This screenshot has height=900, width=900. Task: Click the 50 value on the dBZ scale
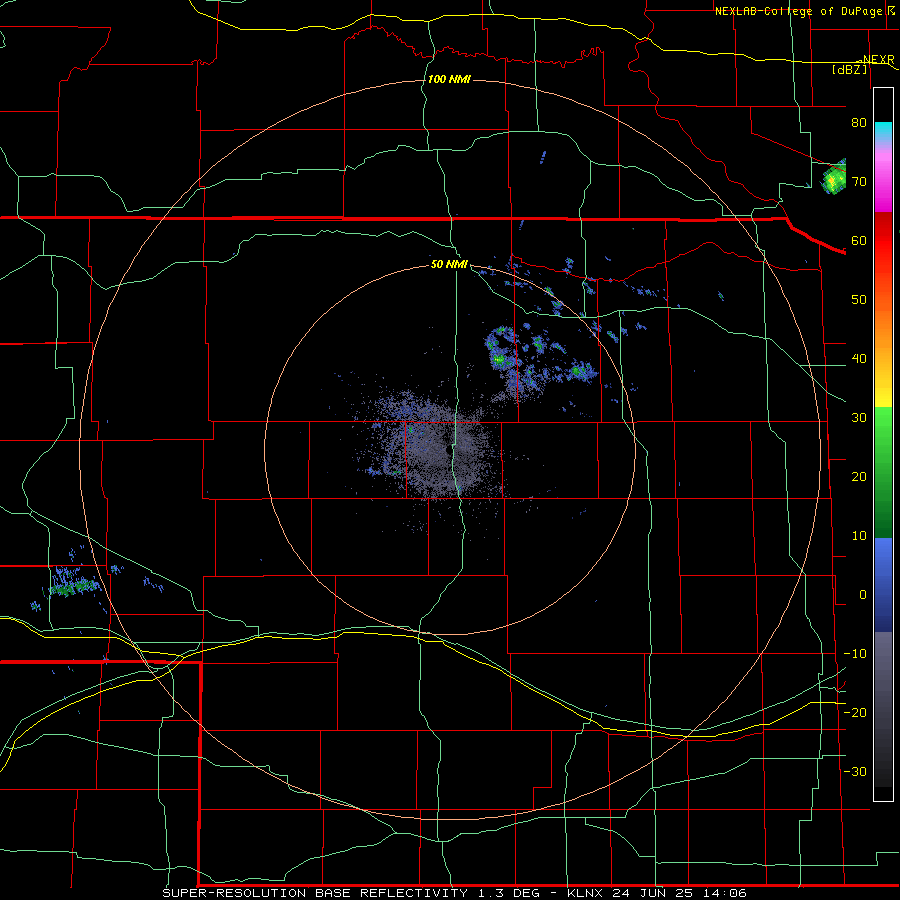pos(859,300)
